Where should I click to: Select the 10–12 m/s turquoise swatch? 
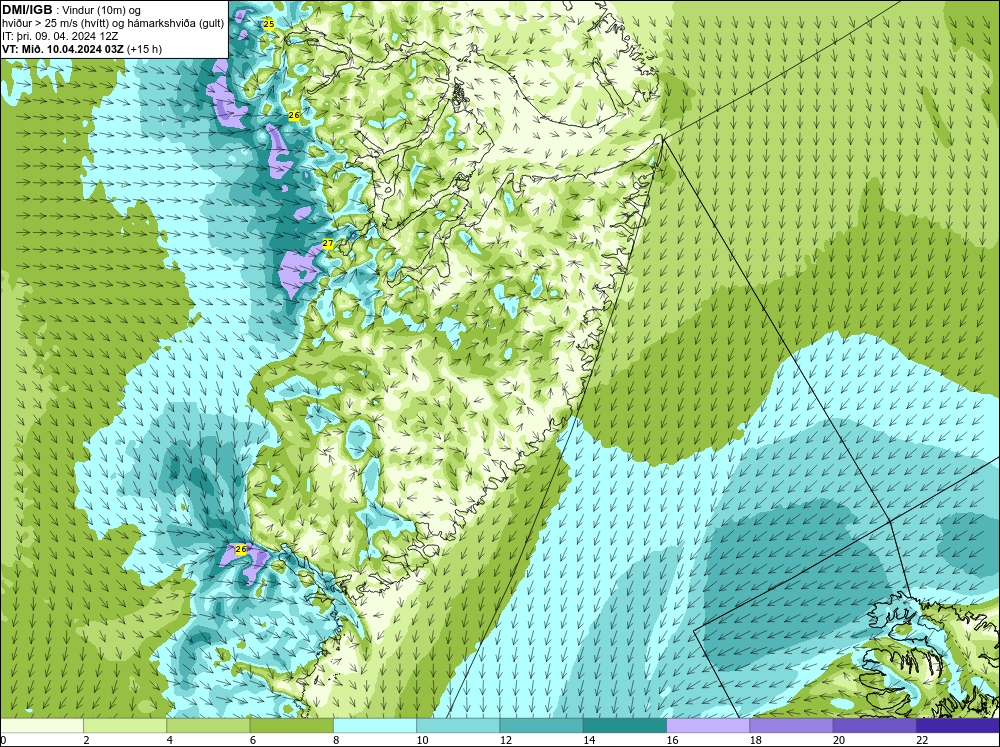tap(458, 726)
